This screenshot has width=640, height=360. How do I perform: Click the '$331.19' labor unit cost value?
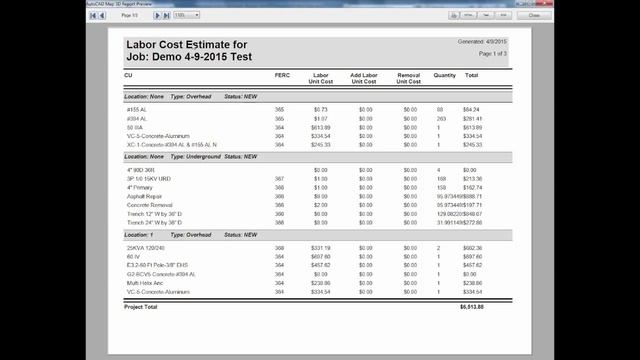click(x=320, y=248)
